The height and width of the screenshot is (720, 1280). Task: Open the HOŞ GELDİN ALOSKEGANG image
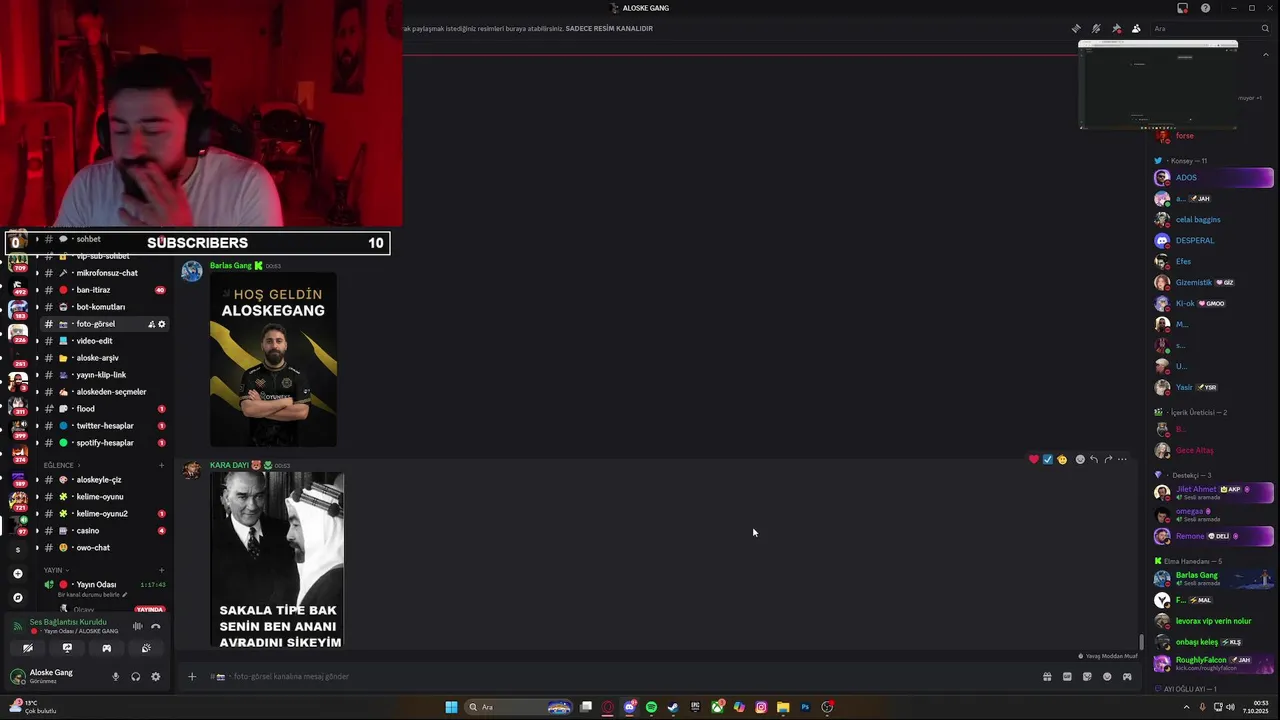coord(273,360)
